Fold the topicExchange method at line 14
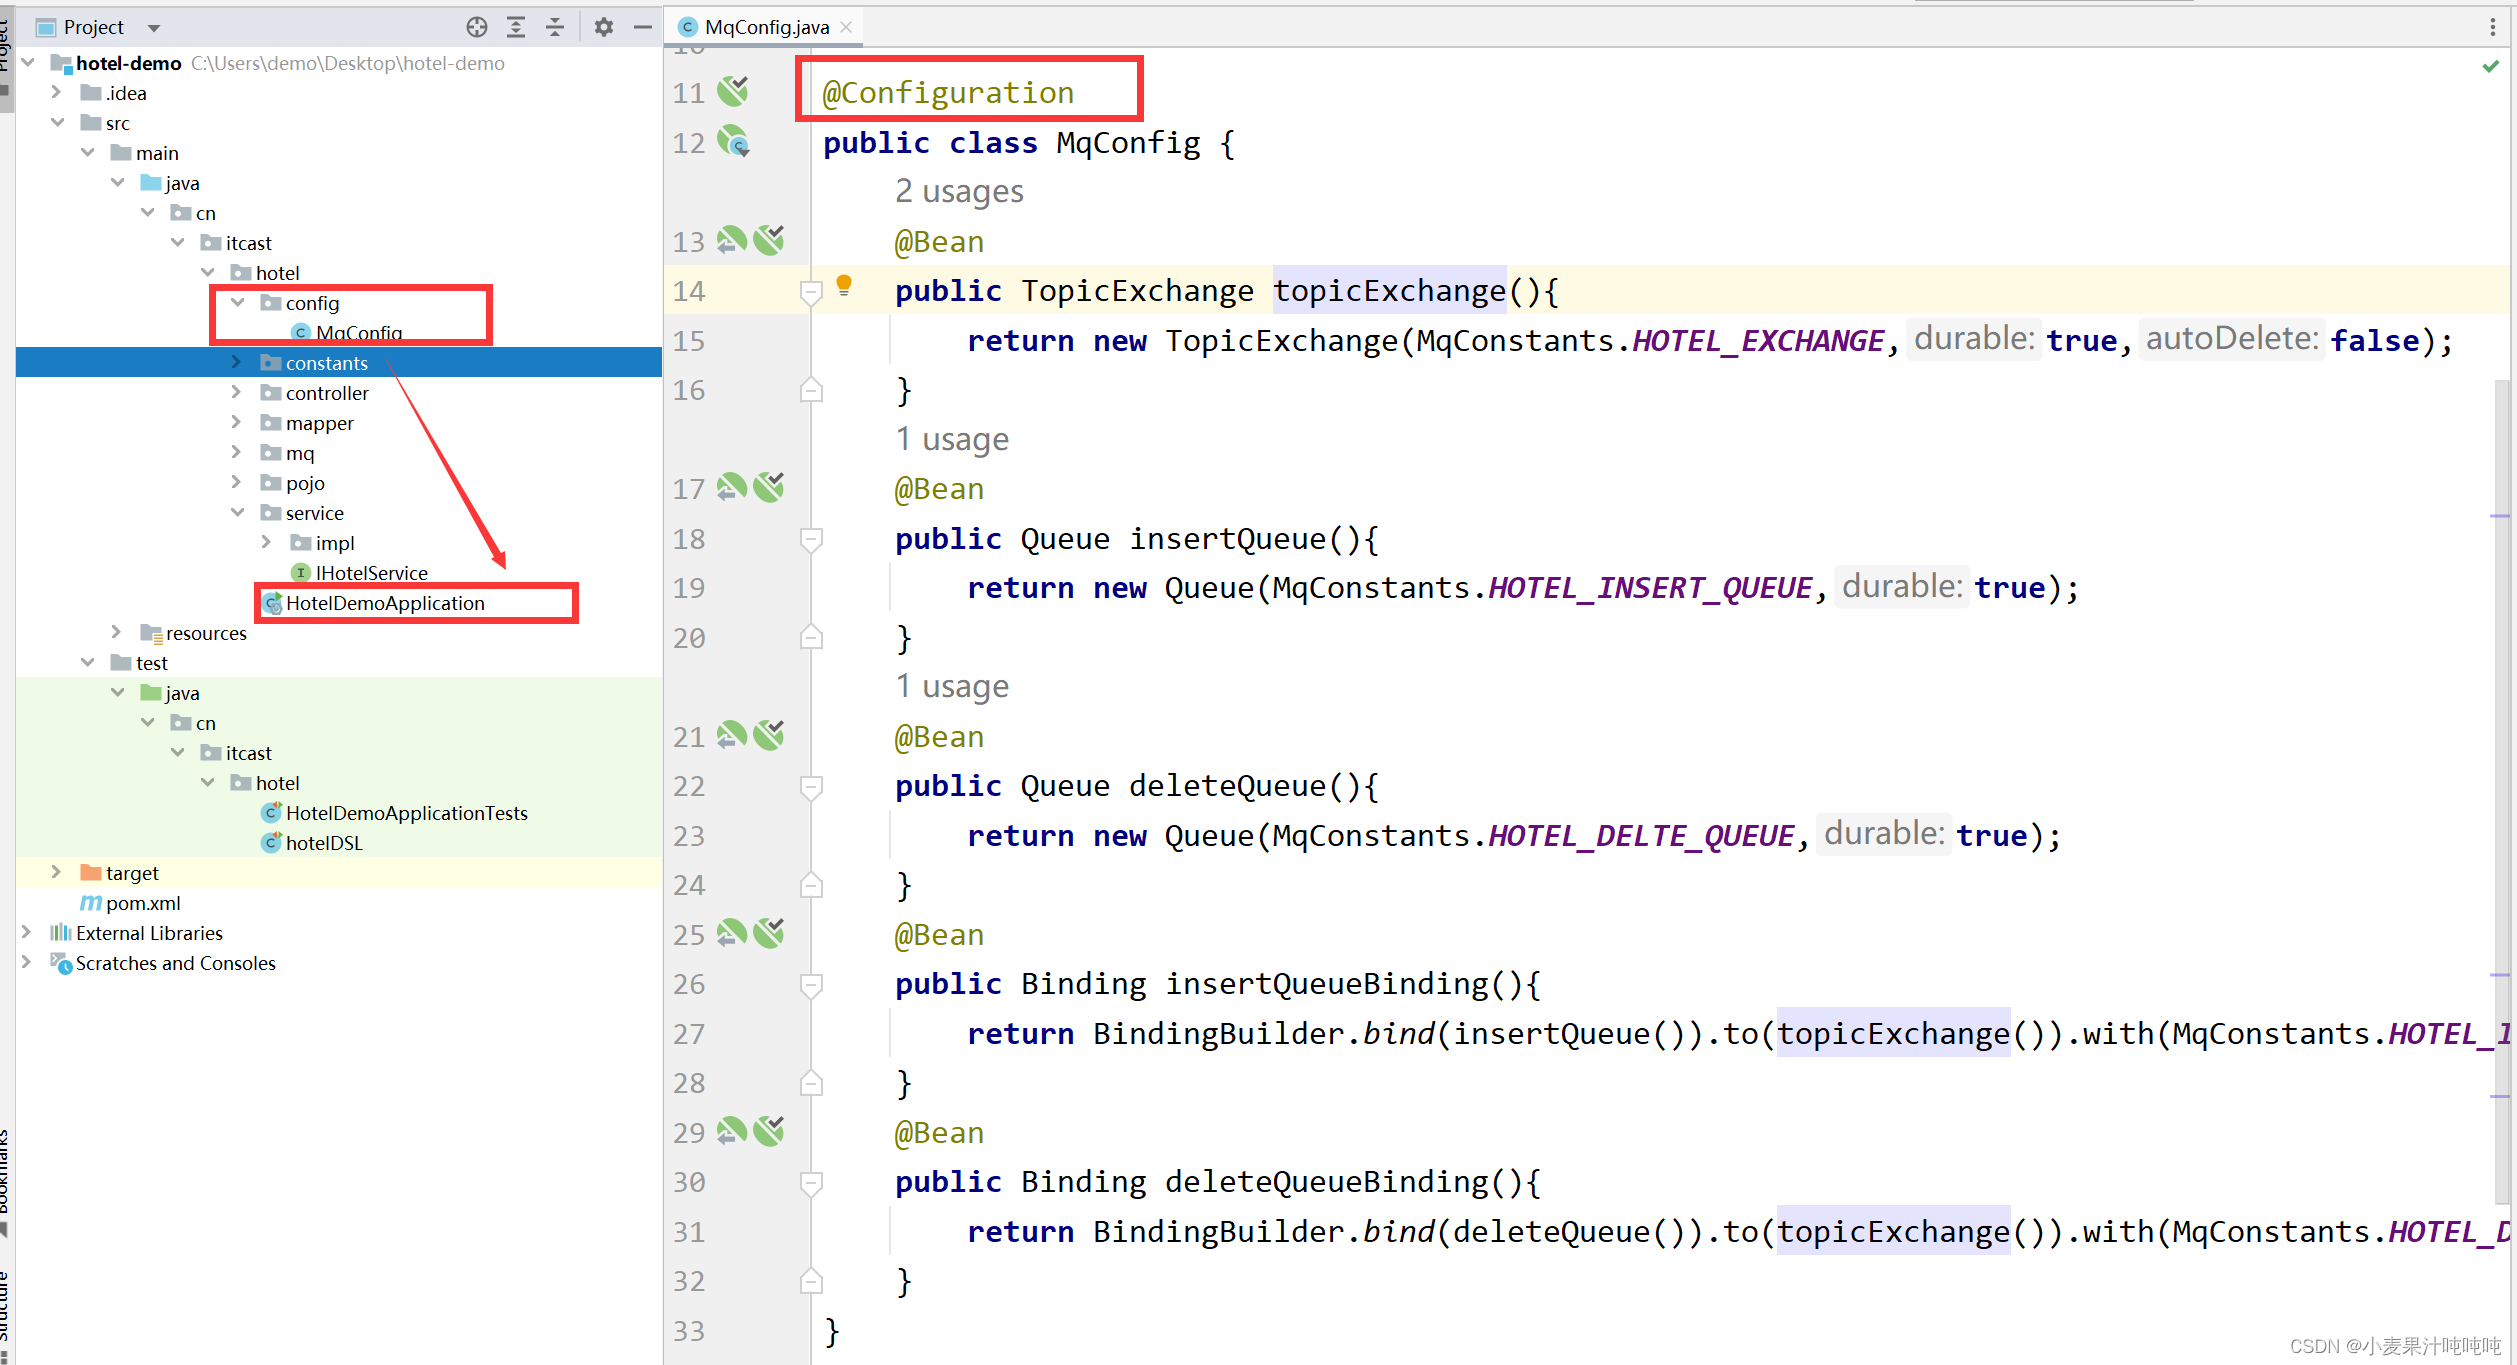 tap(811, 292)
